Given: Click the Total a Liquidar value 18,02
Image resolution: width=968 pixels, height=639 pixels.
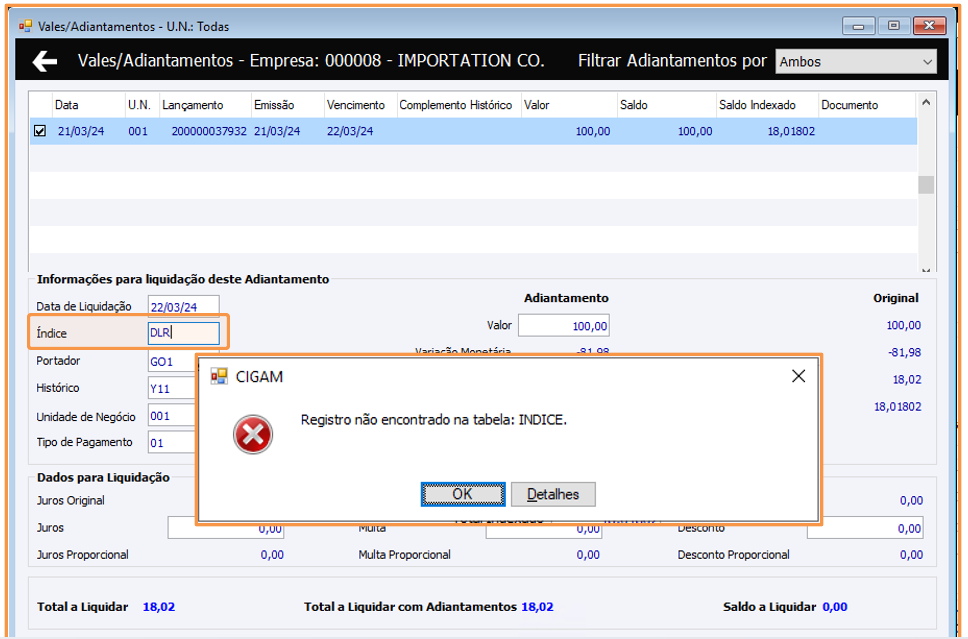Looking at the screenshot, I should coord(159,607).
